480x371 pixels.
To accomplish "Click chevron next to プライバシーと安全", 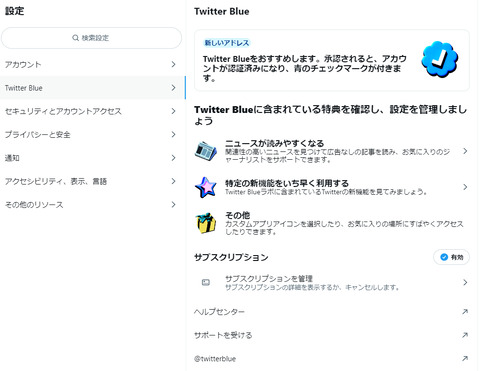I will point(173,134).
